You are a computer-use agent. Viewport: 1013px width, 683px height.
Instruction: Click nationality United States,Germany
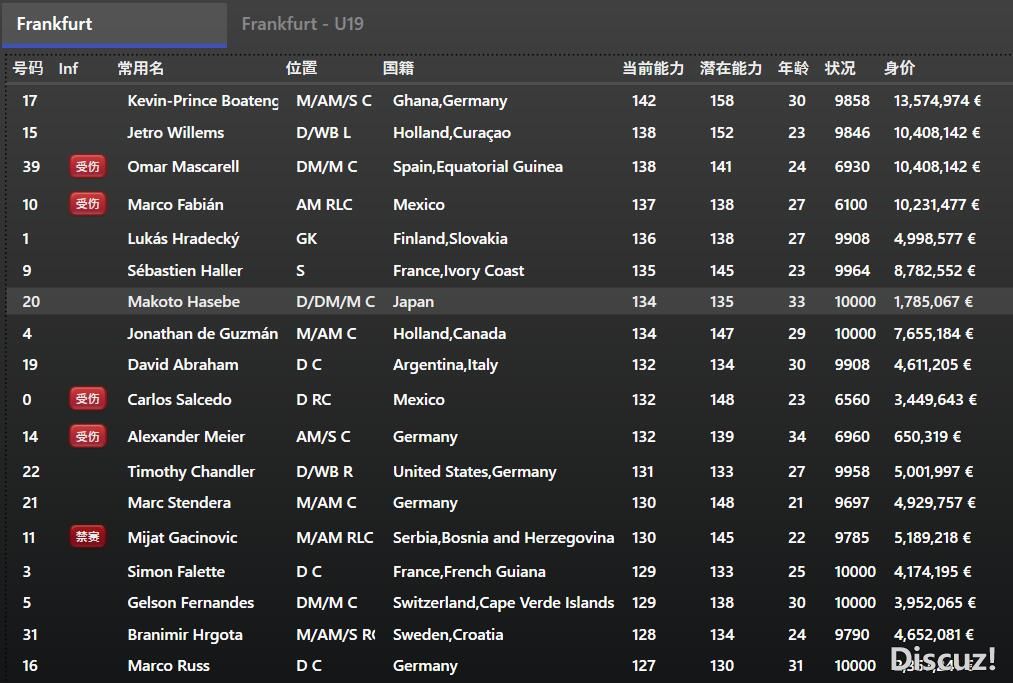tap(474, 472)
